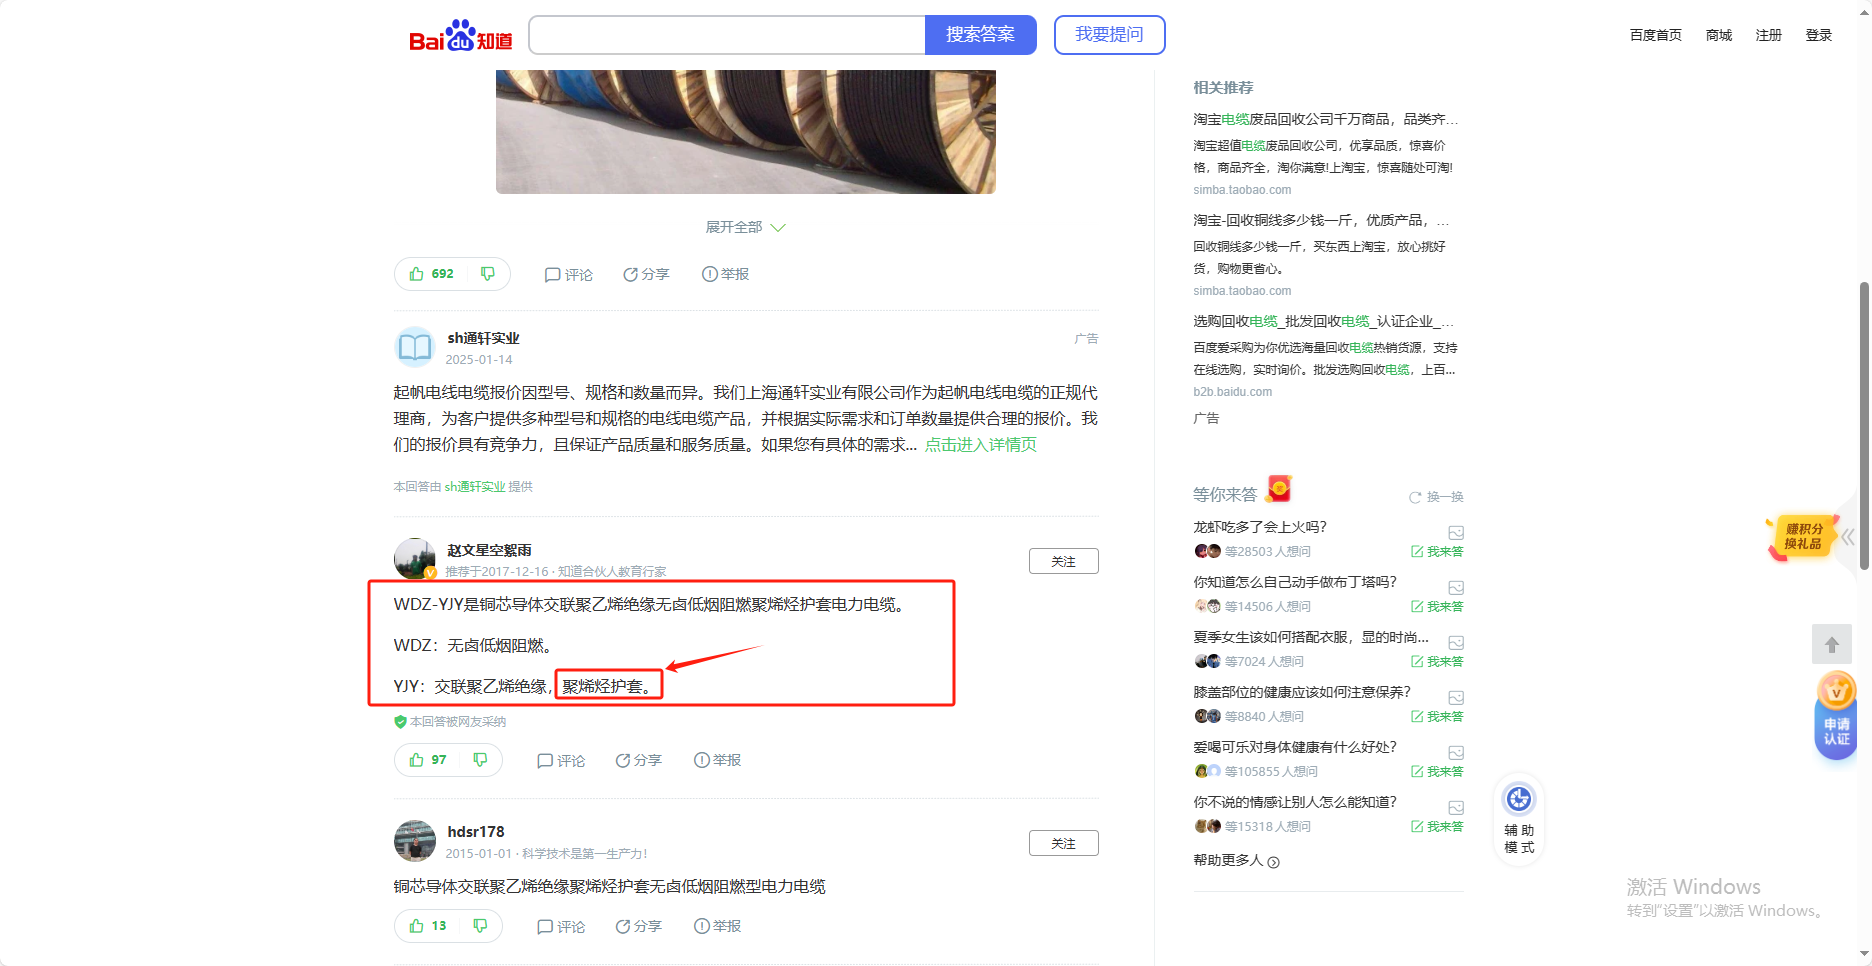Viewport: 1872px width, 966px height.
Task: Click 我来答 for the 夏季女生 question
Action: pyautogui.click(x=1437, y=662)
